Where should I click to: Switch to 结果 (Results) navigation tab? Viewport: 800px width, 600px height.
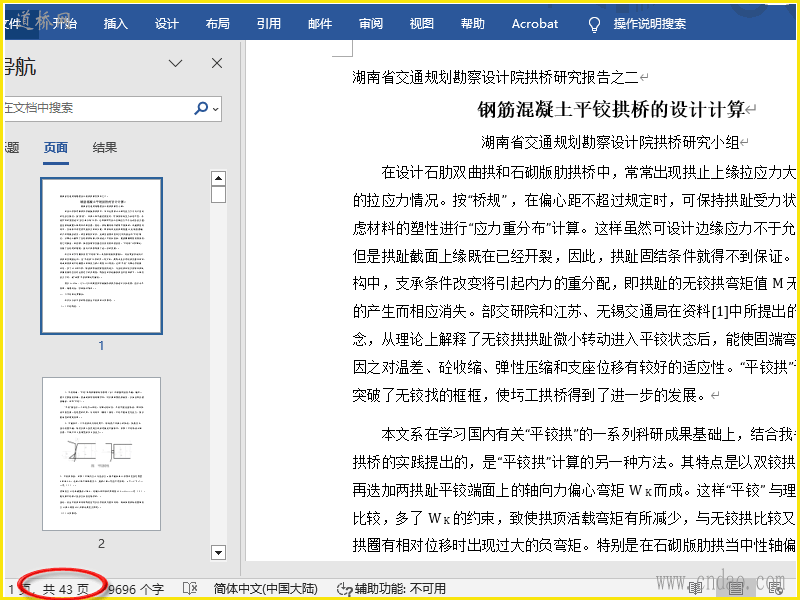(x=105, y=148)
